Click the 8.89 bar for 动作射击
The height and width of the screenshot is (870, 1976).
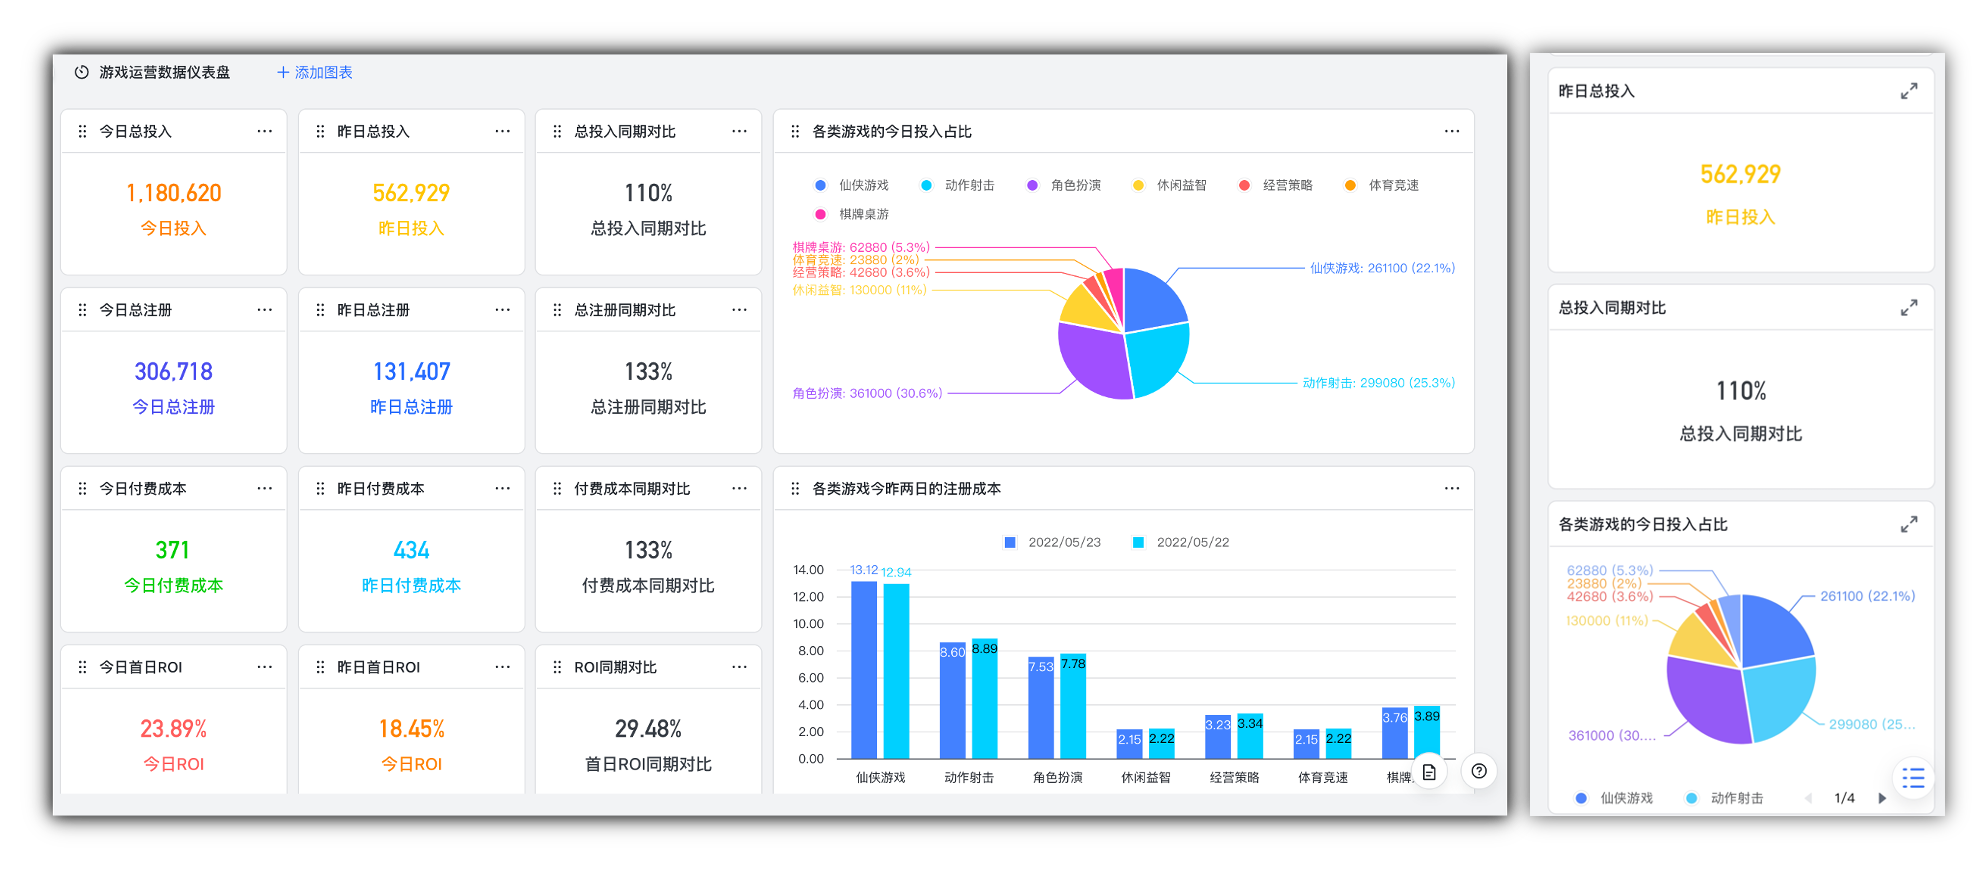(x=985, y=699)
